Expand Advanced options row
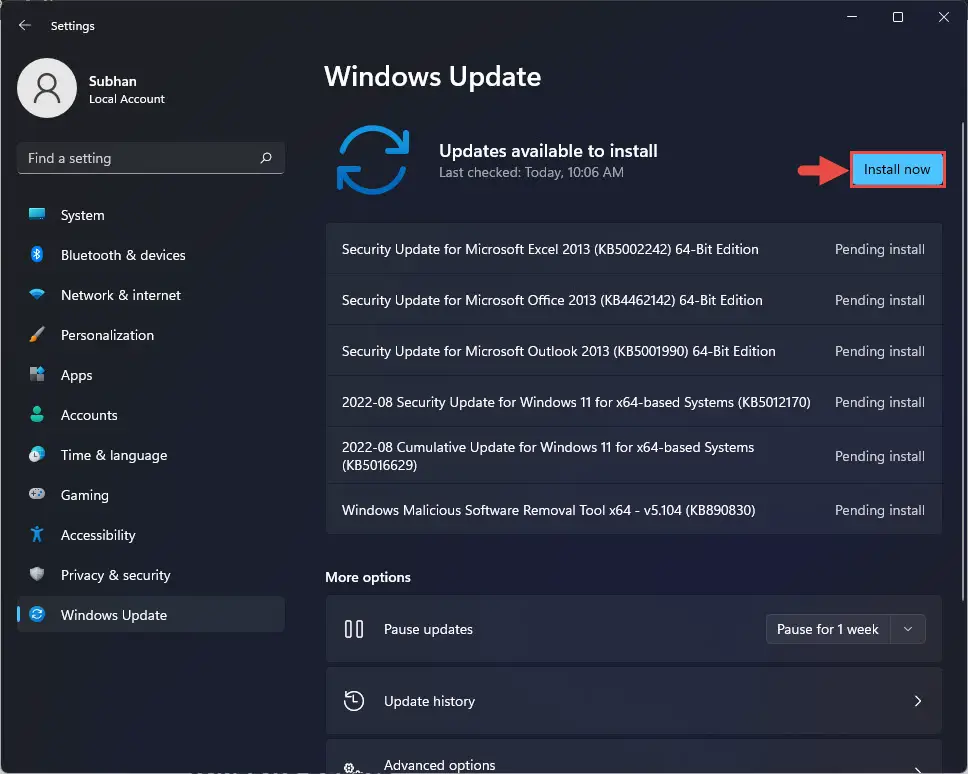The image size is (968, 774). pos(633,757)
